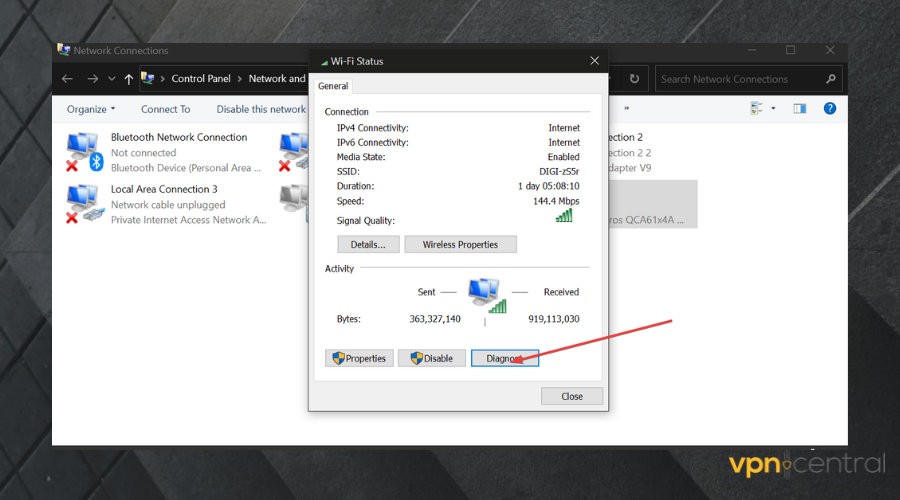Viewport: 900px width, 500px height.
Task: Open the Help question mark icon
Action: tap(829, 109)
